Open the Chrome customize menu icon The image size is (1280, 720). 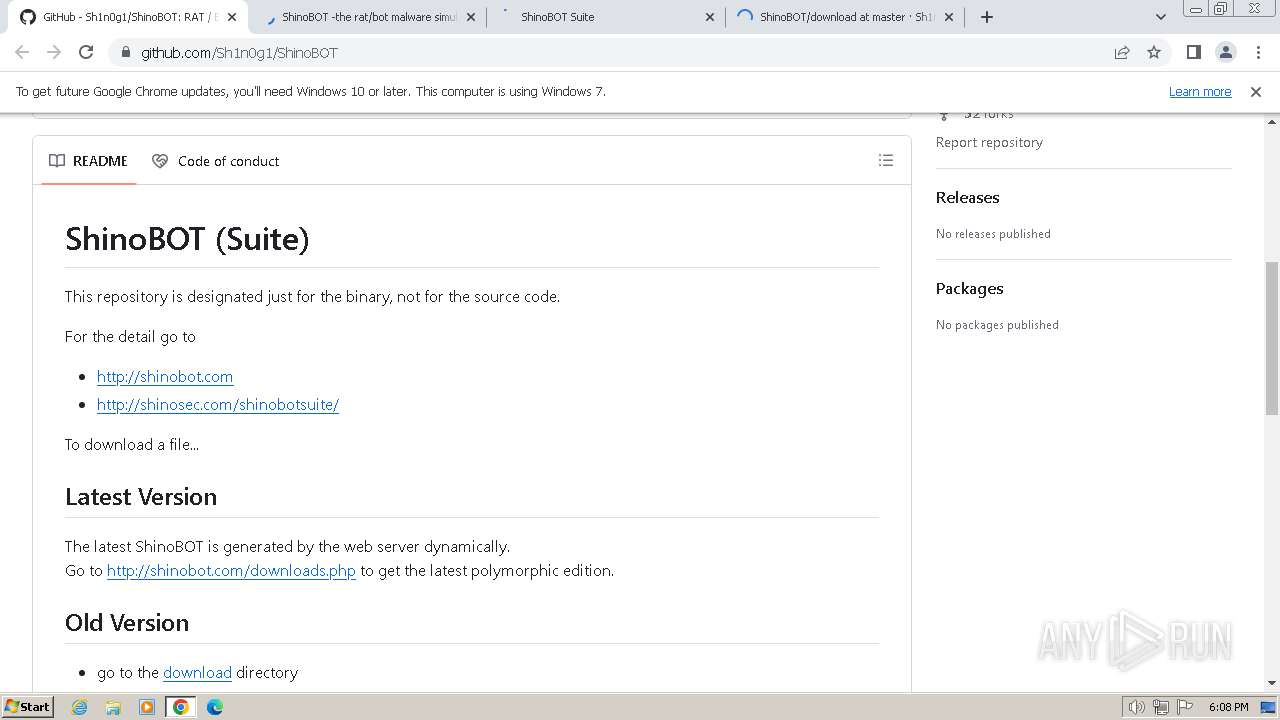1258,52
